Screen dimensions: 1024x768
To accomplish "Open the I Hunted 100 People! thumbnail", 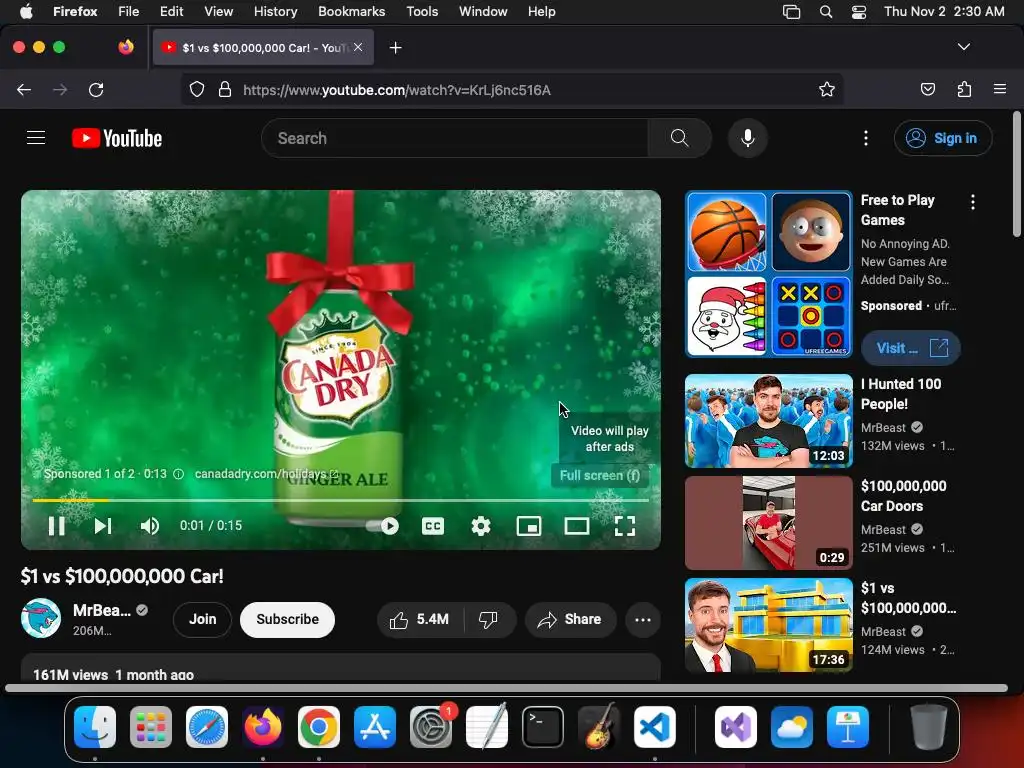I will (x=769, y=421).
